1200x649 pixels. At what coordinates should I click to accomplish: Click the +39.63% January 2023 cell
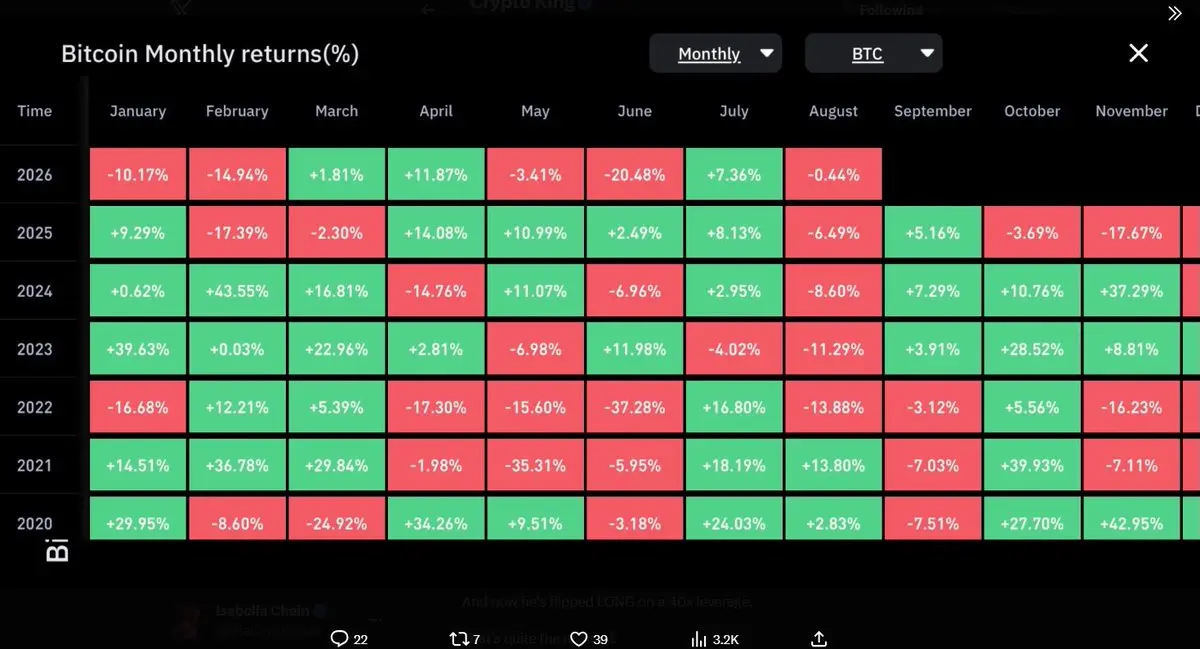[138, 349]
